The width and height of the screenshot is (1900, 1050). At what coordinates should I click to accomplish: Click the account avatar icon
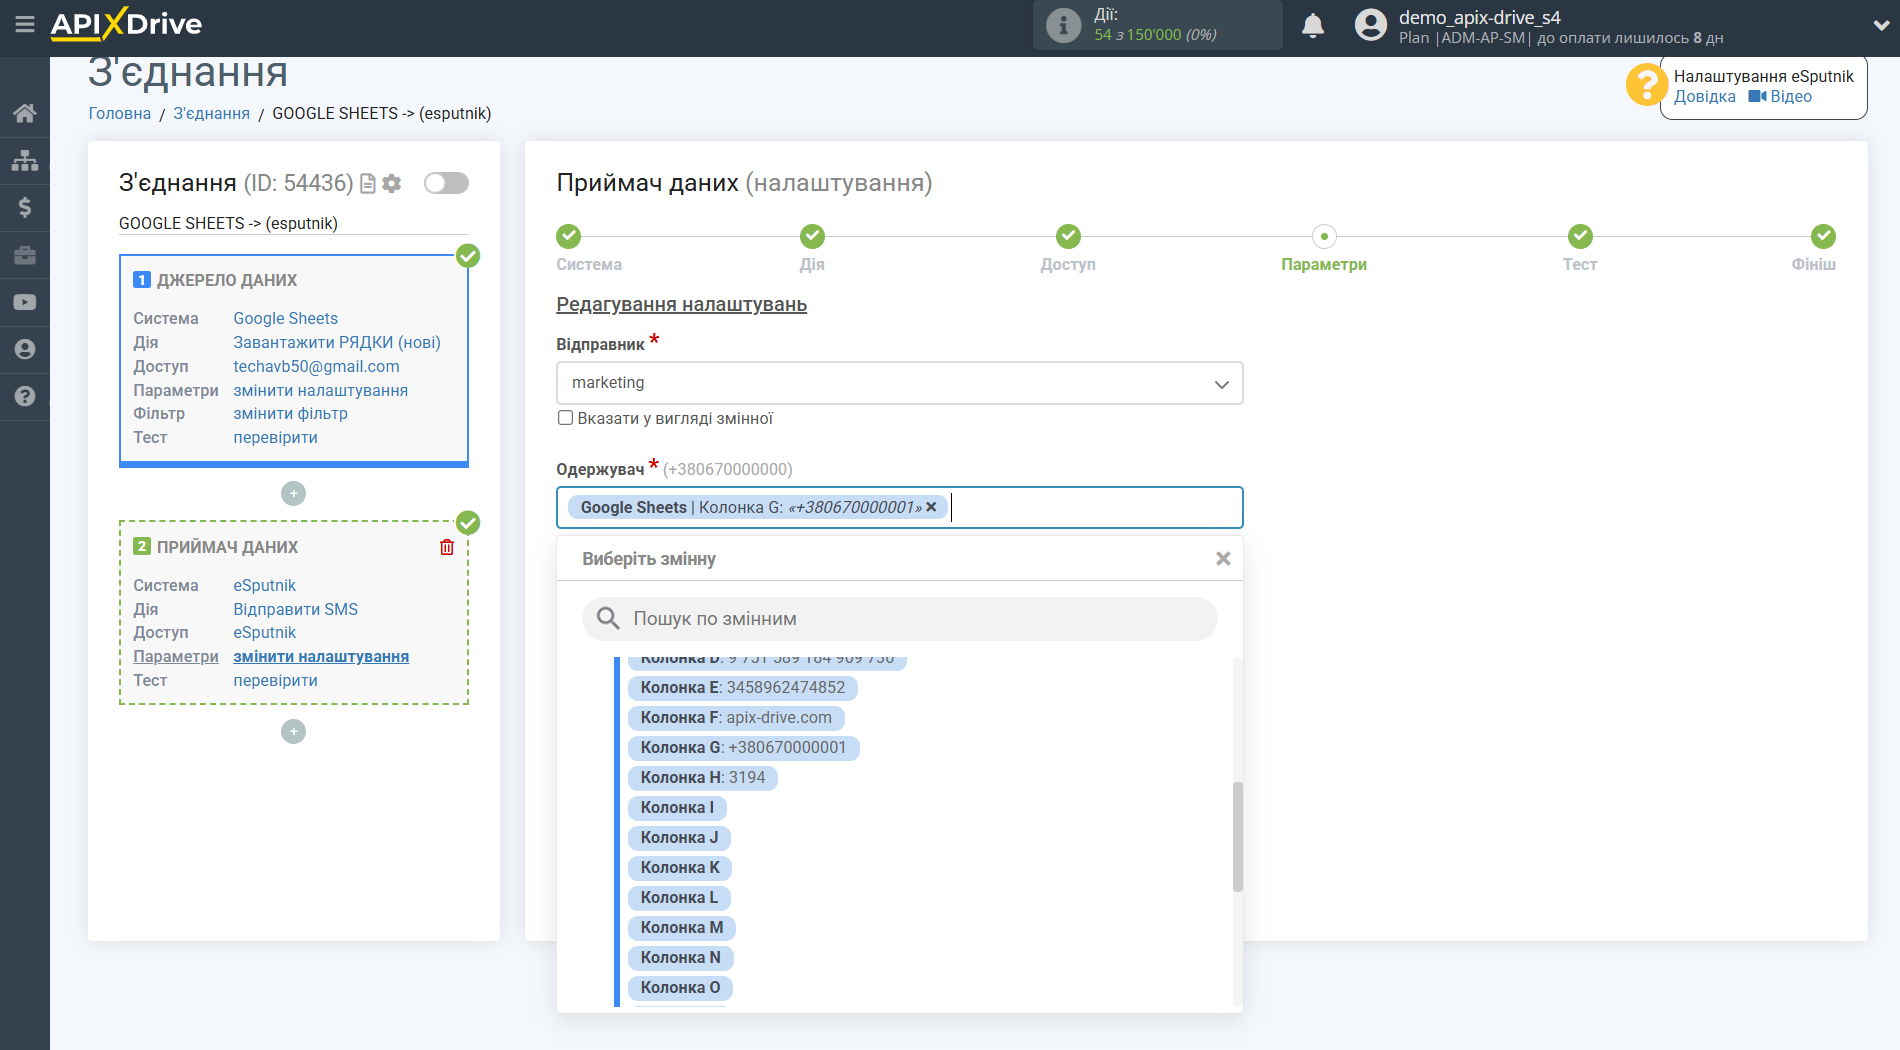click(1371, 25)
